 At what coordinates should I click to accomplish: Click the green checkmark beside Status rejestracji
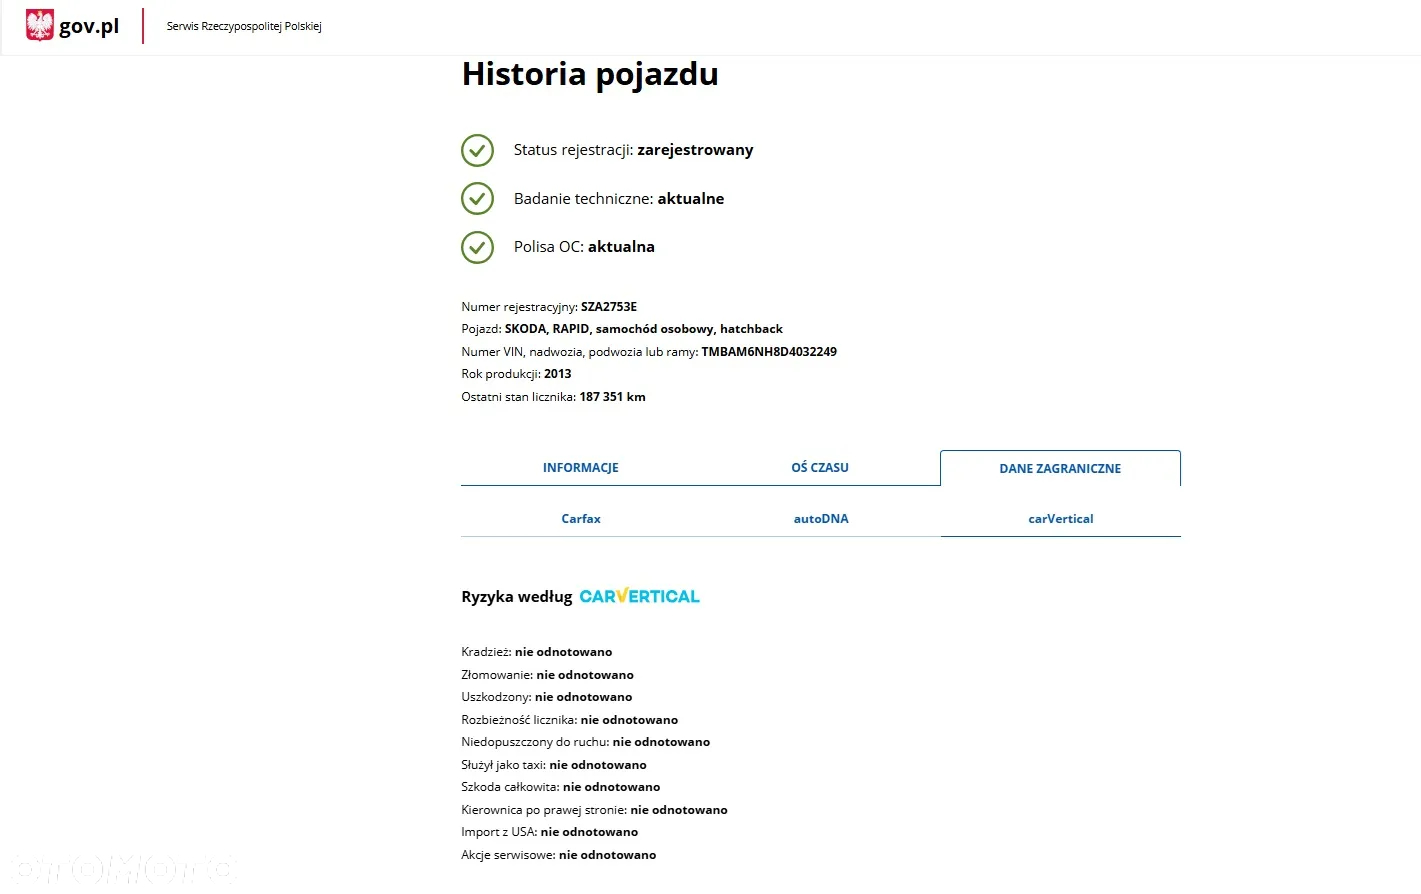point(477,150)
